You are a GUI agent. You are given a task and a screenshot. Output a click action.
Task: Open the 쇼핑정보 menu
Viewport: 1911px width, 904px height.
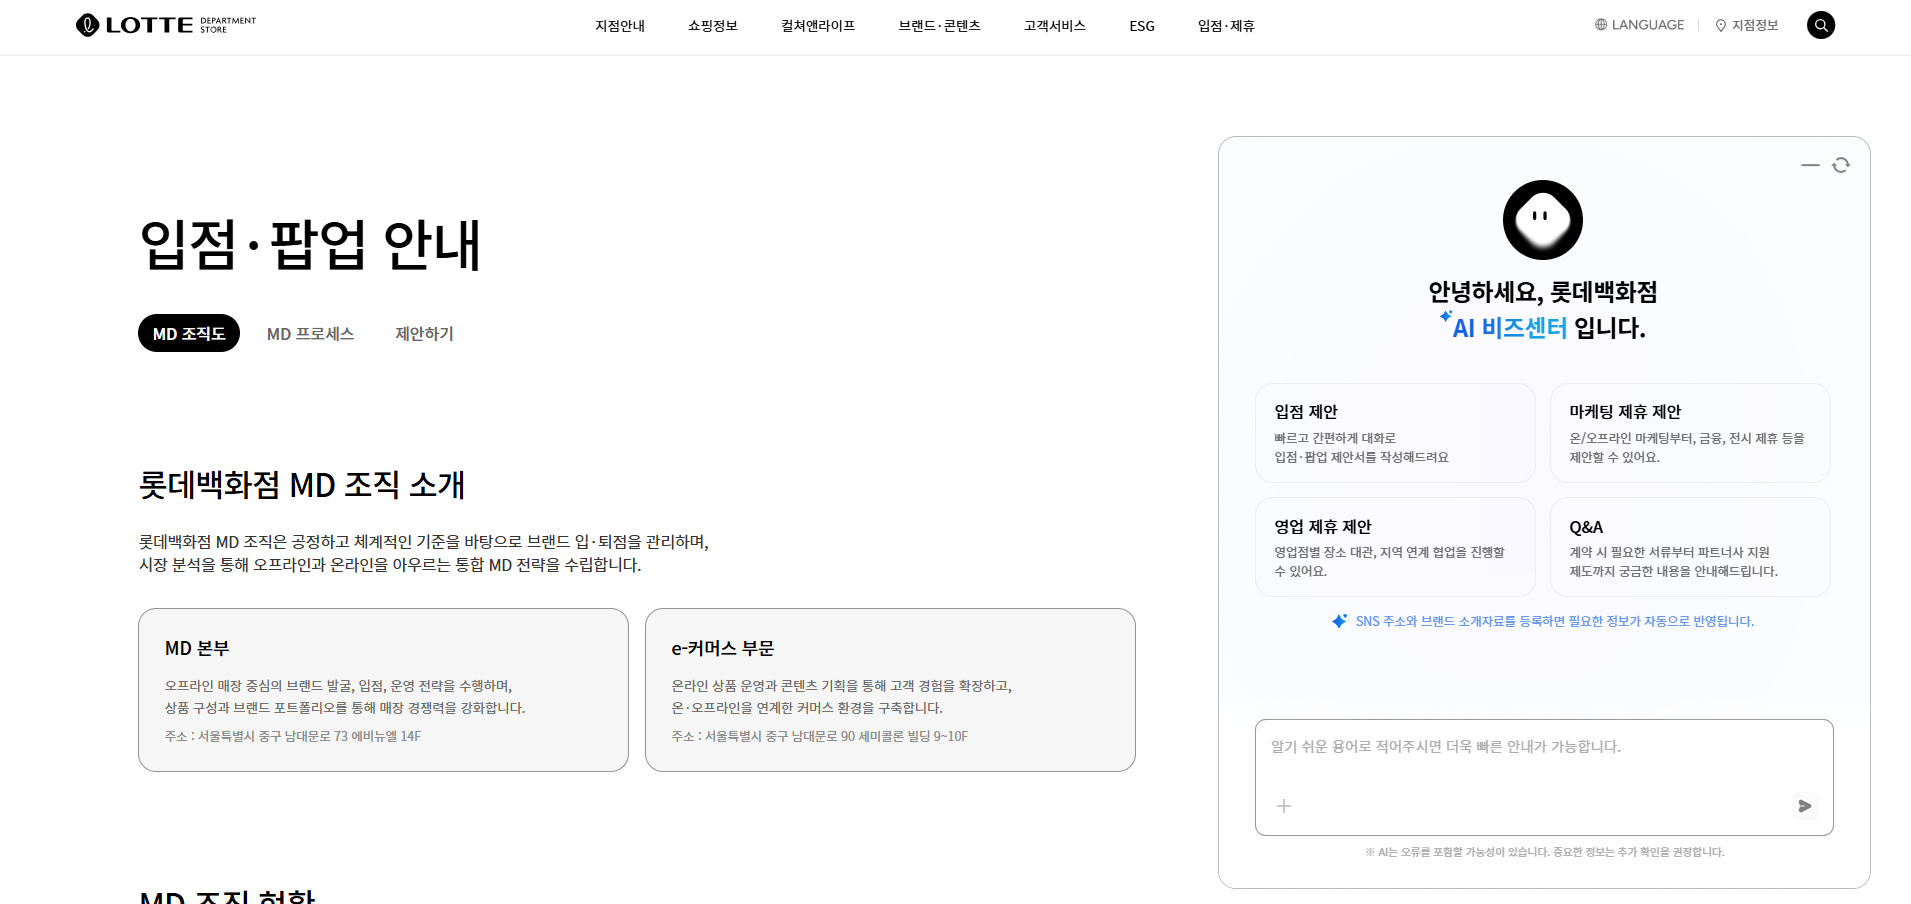(x=713, y=26)
